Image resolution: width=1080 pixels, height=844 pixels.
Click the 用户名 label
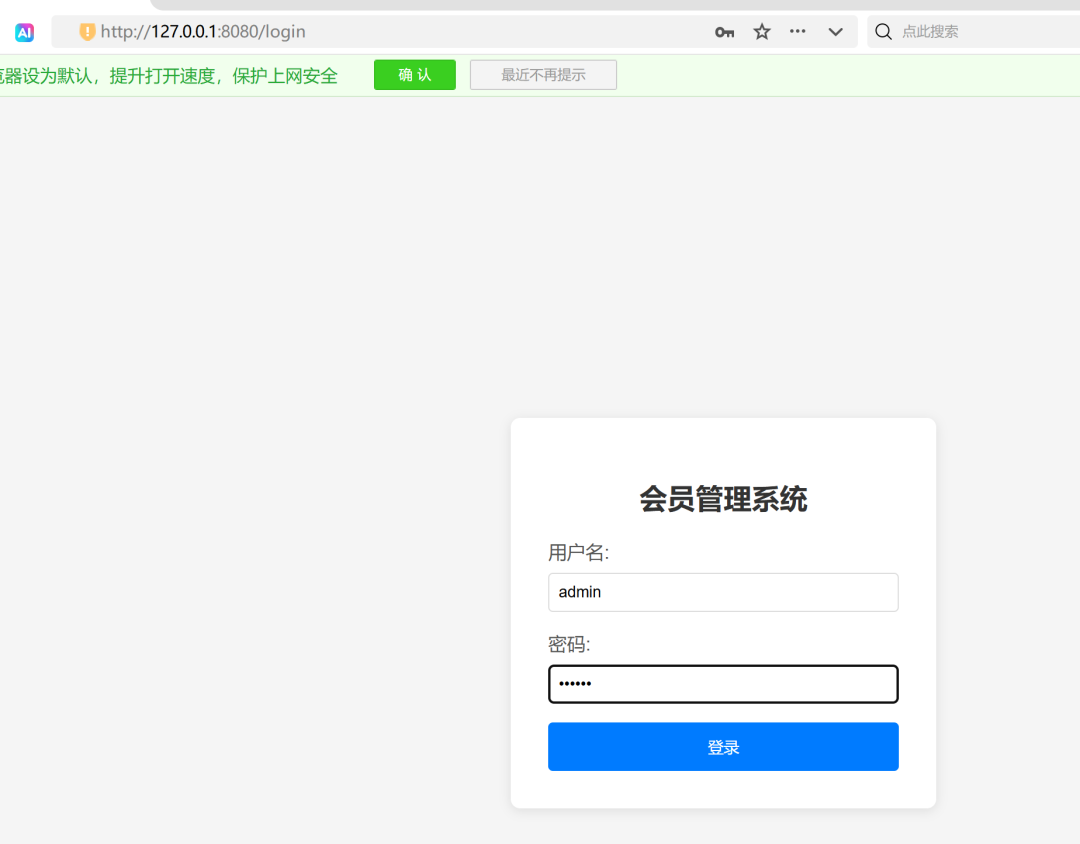[579, 553]
